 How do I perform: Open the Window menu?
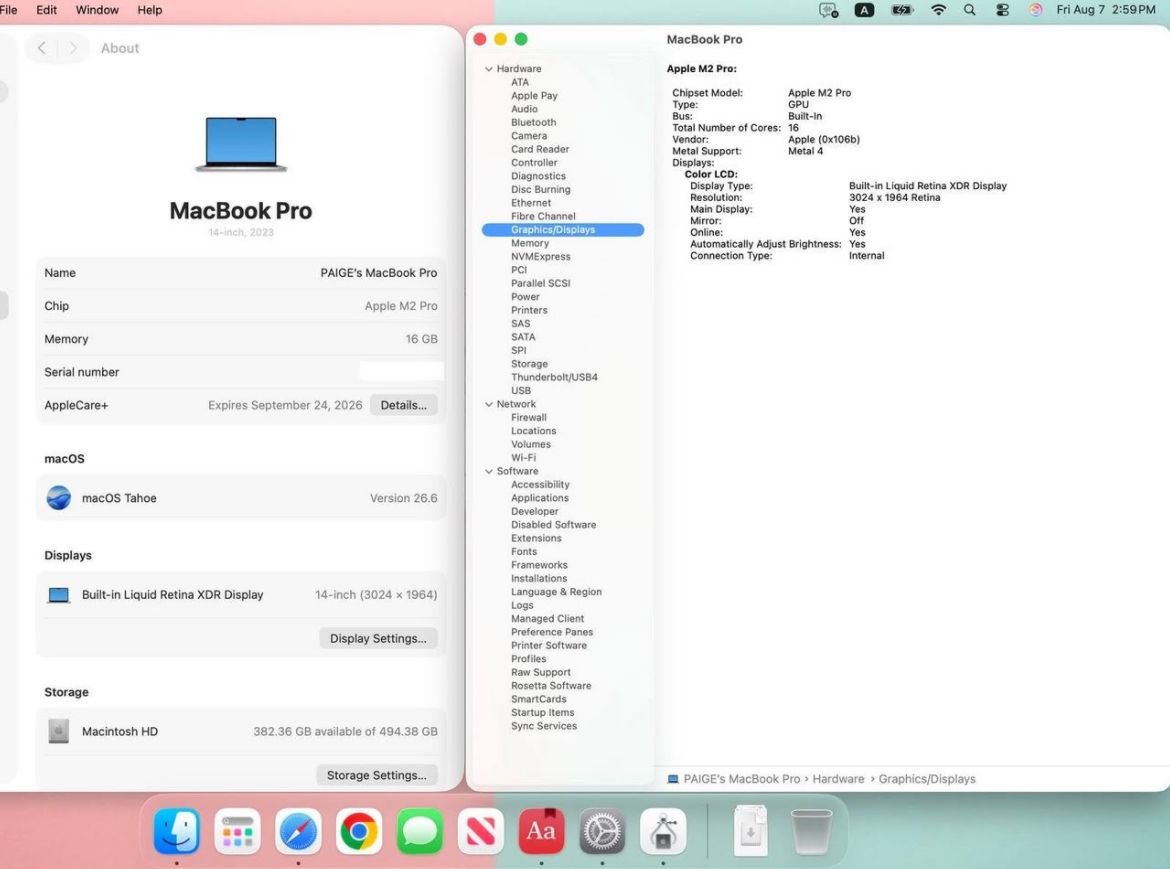[x=97, y=10]
